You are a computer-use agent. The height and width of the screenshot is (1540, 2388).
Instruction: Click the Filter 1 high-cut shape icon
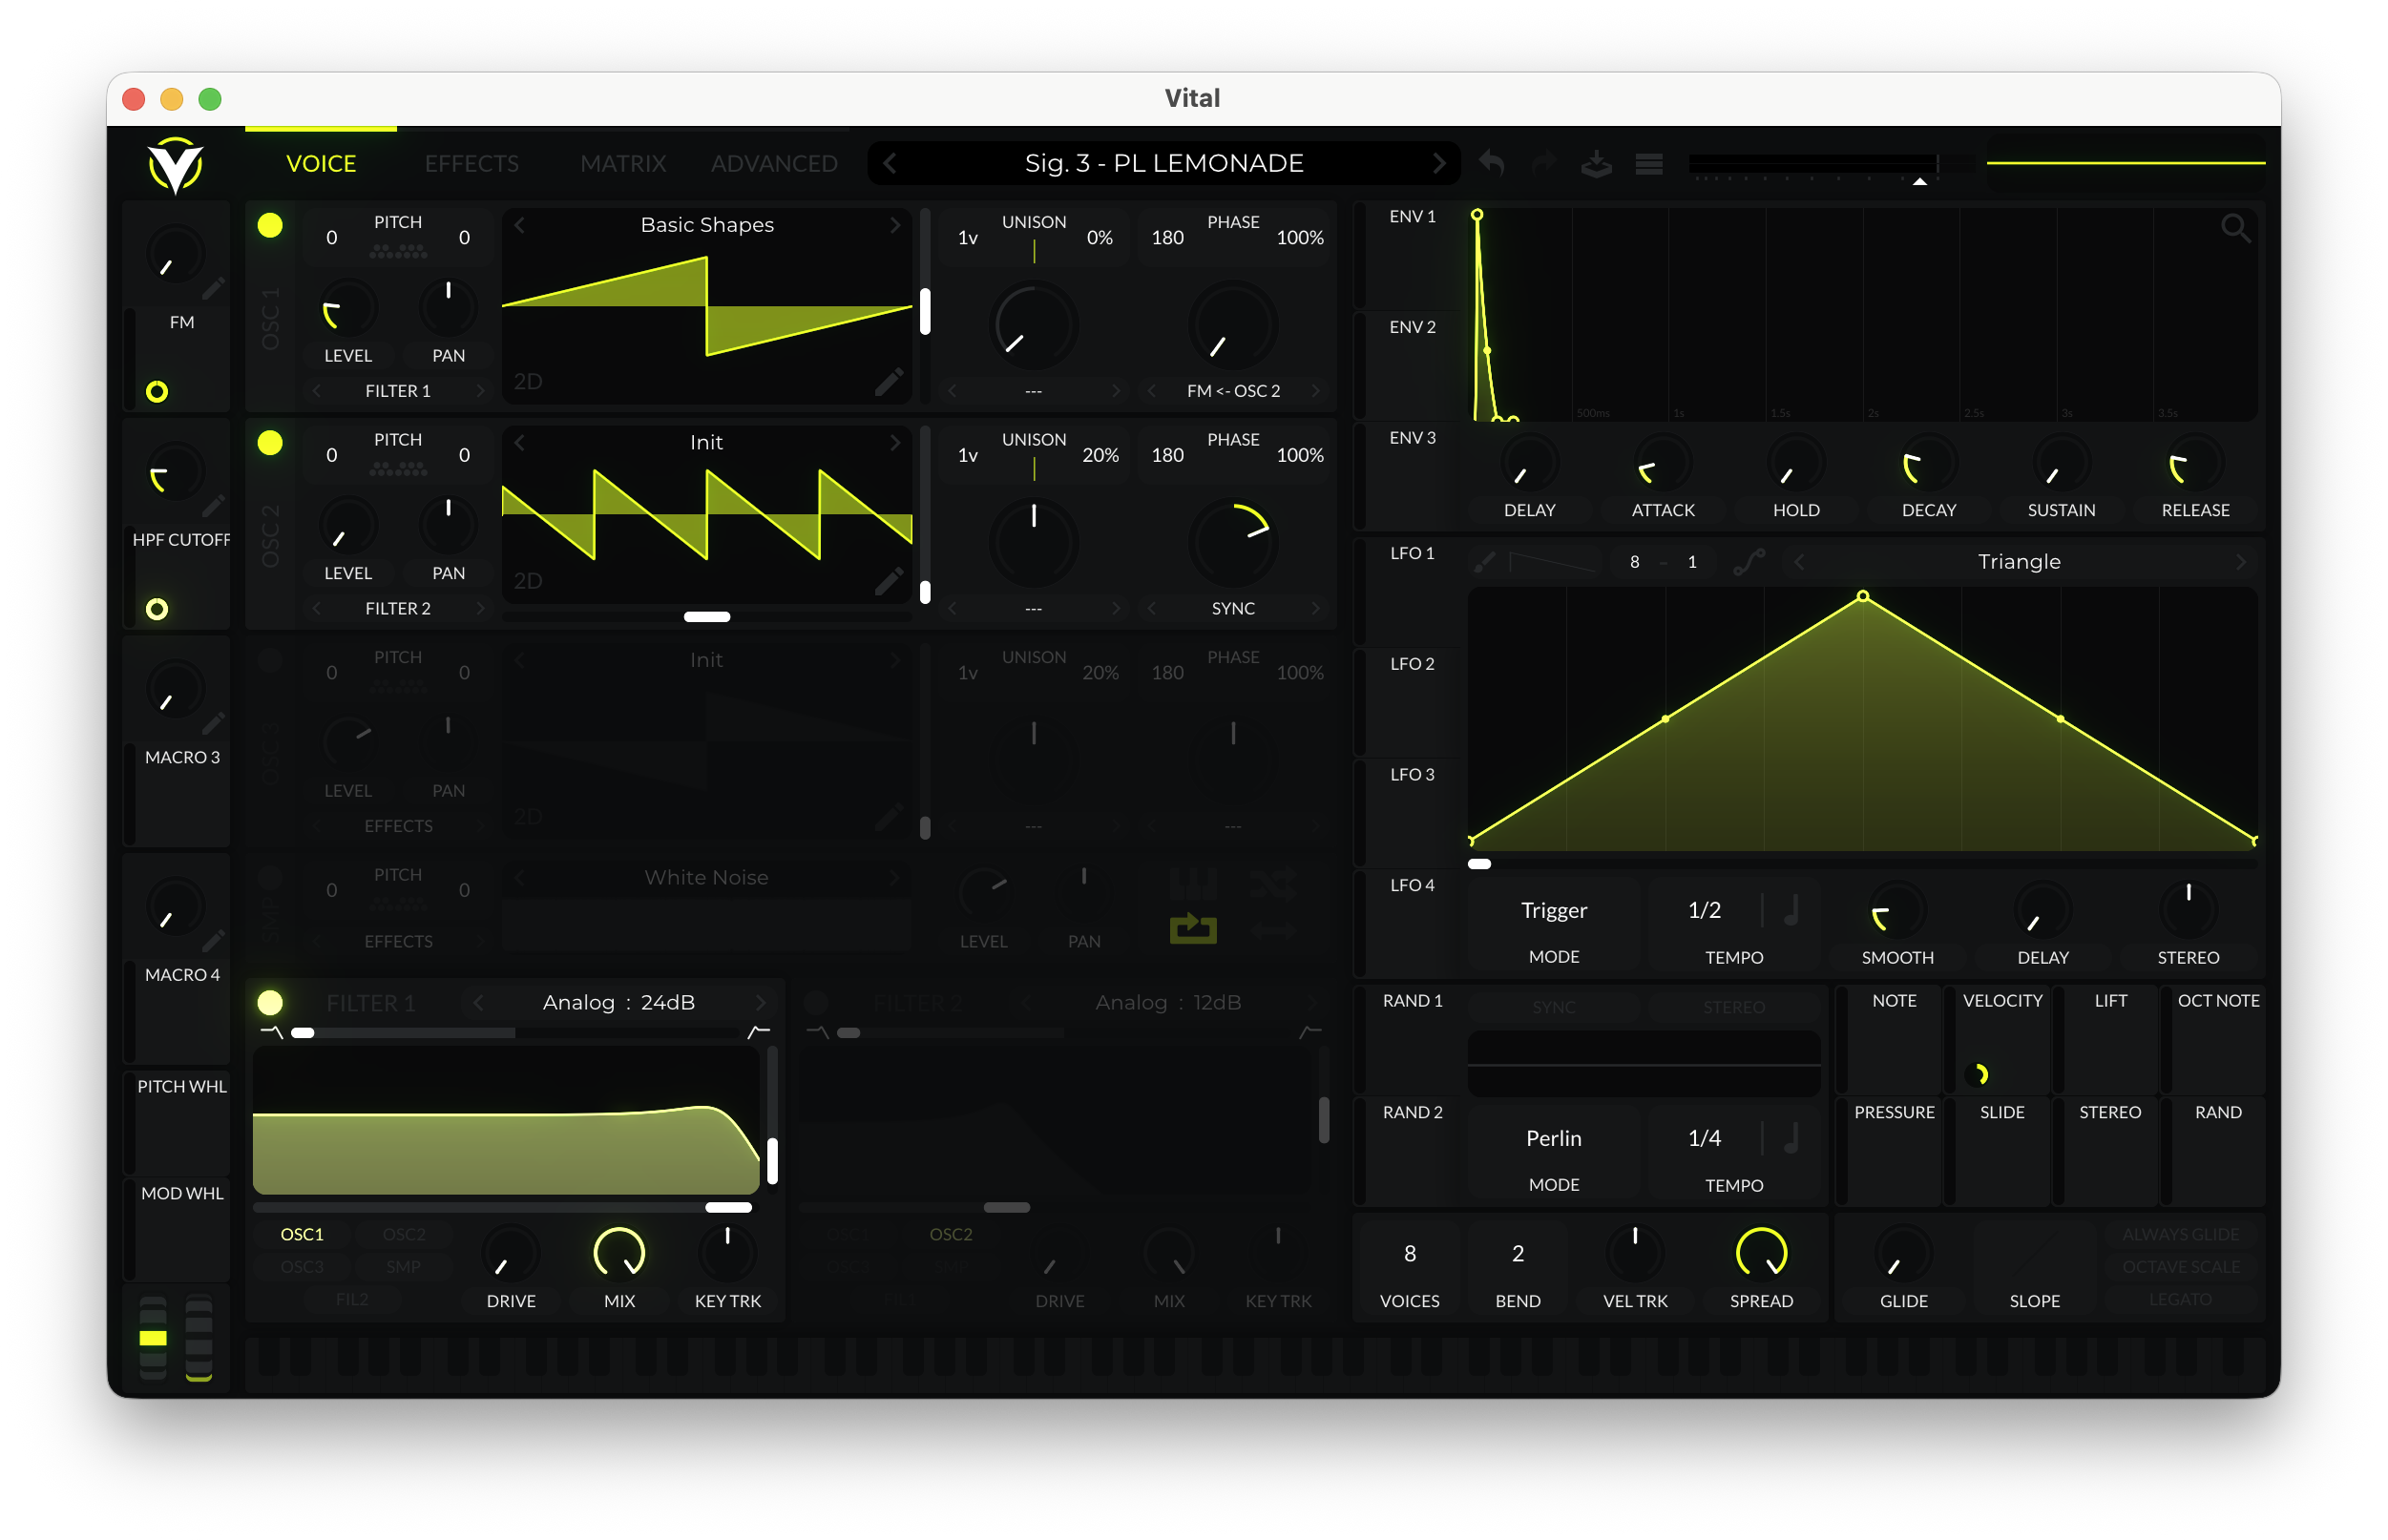tap(759, 1032)
